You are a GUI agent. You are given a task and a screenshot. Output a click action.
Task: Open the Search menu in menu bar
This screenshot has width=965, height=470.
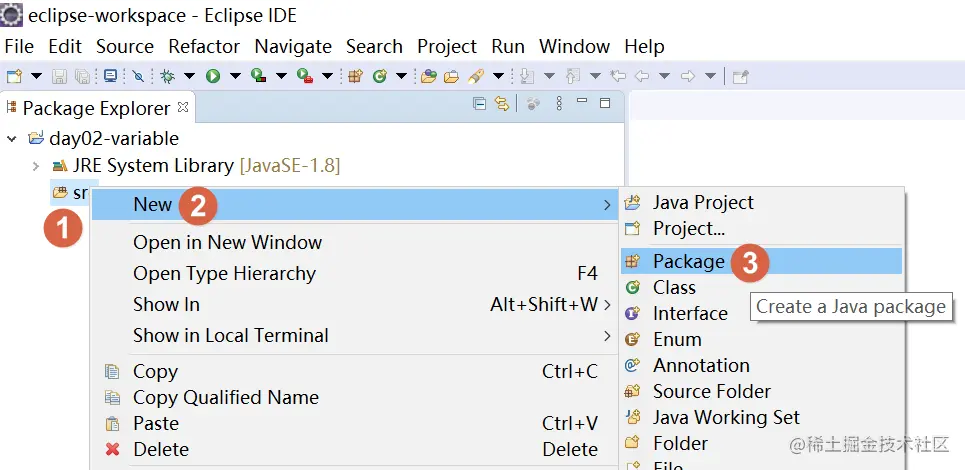click(x=374, y=46)
